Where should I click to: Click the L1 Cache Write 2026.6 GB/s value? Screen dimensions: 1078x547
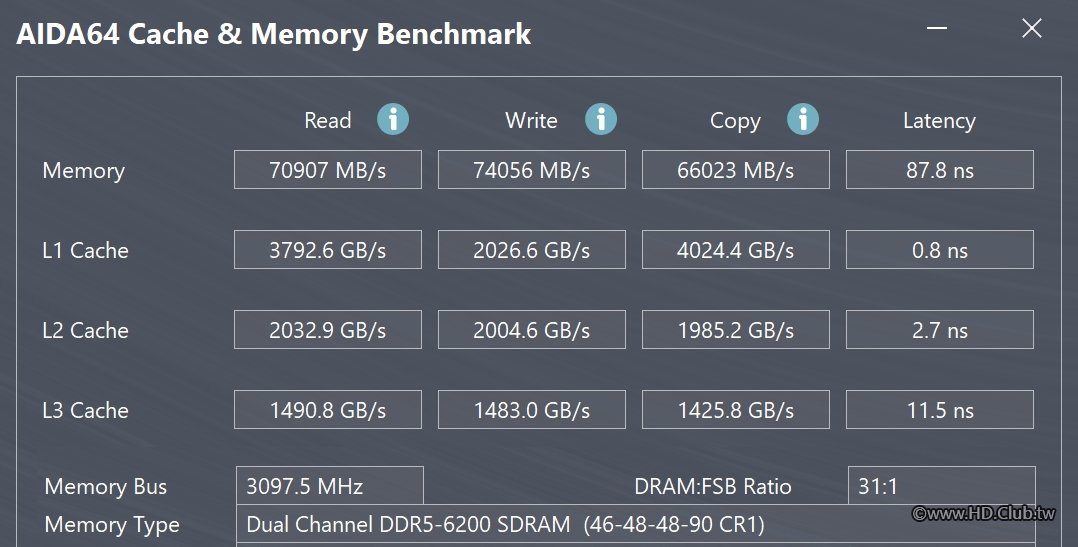pyautogui.click(x=532, y=250)
